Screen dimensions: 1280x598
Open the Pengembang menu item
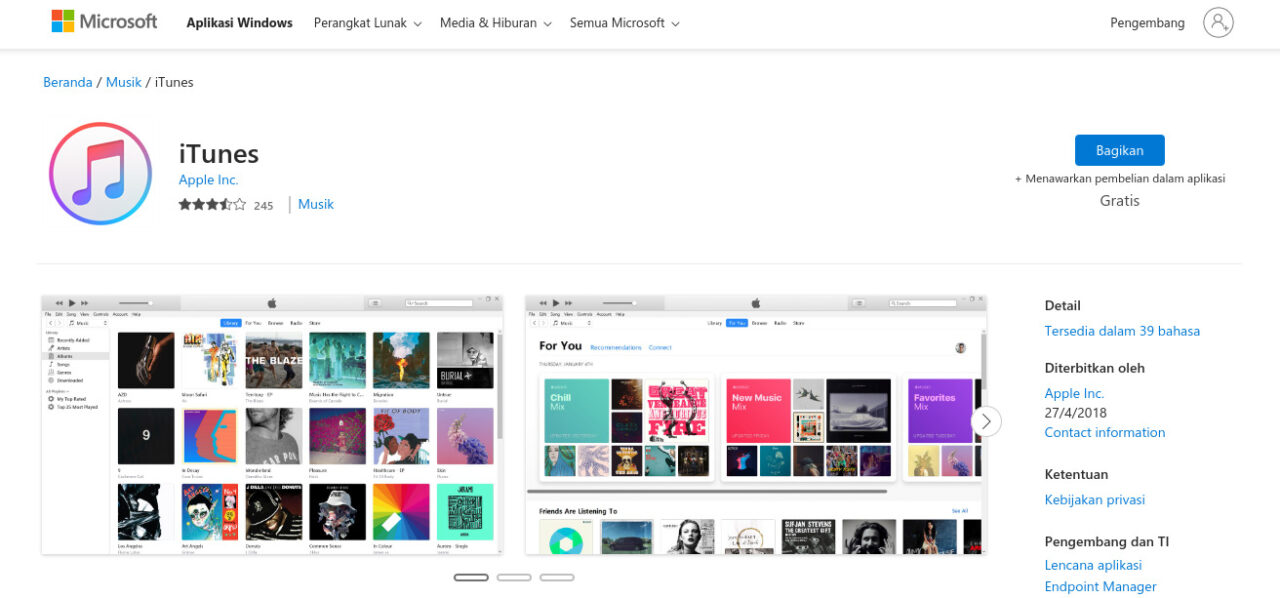pyautogui.click(x=1147, y=23)
